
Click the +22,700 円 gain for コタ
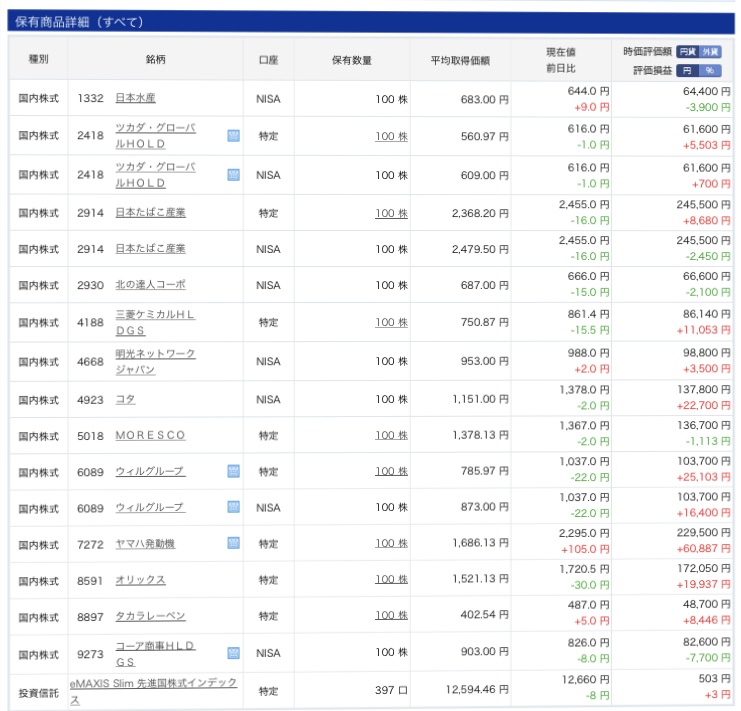pyautogui.click(x=704, y=405)
